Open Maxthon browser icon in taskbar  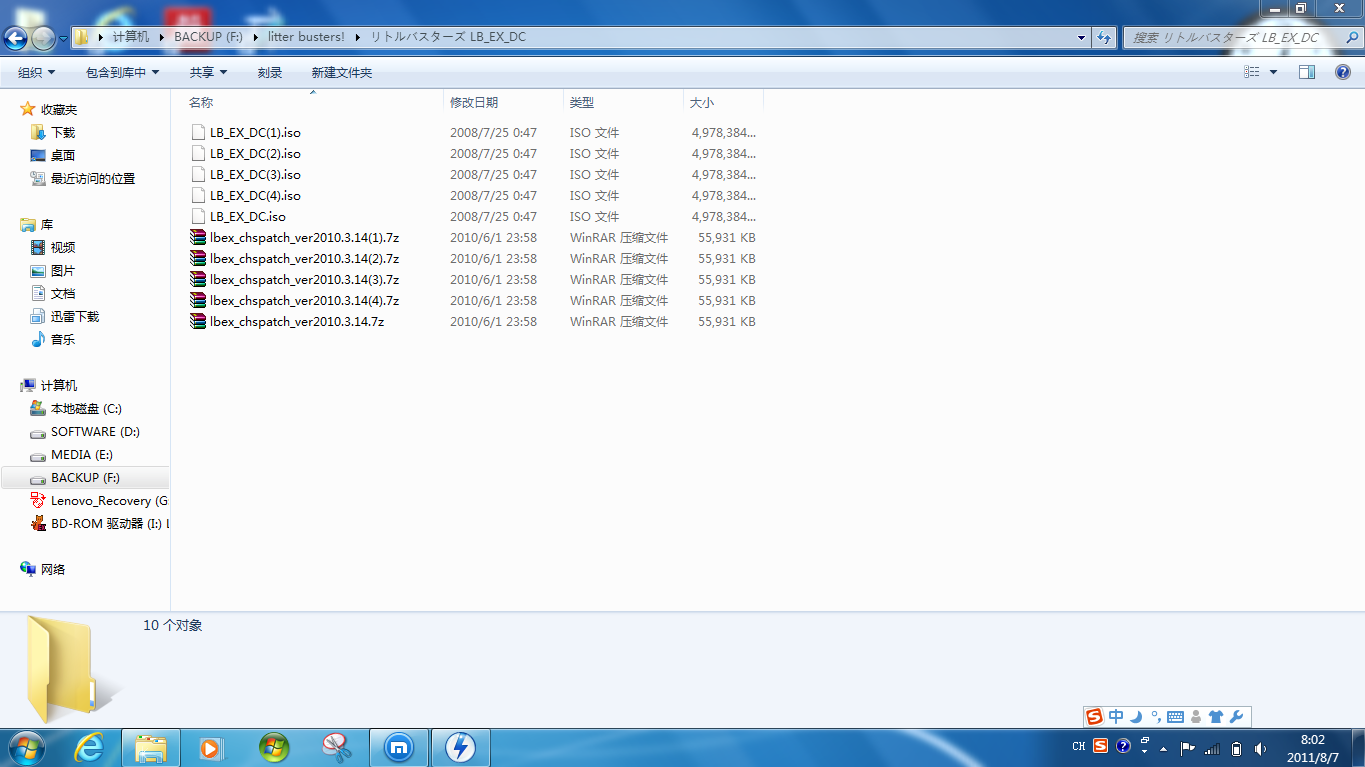(399, 747)
